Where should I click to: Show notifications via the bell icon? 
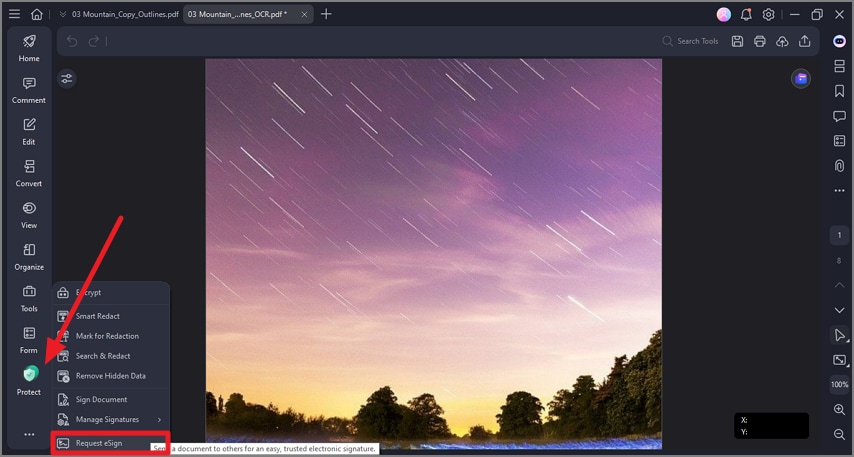746,15
